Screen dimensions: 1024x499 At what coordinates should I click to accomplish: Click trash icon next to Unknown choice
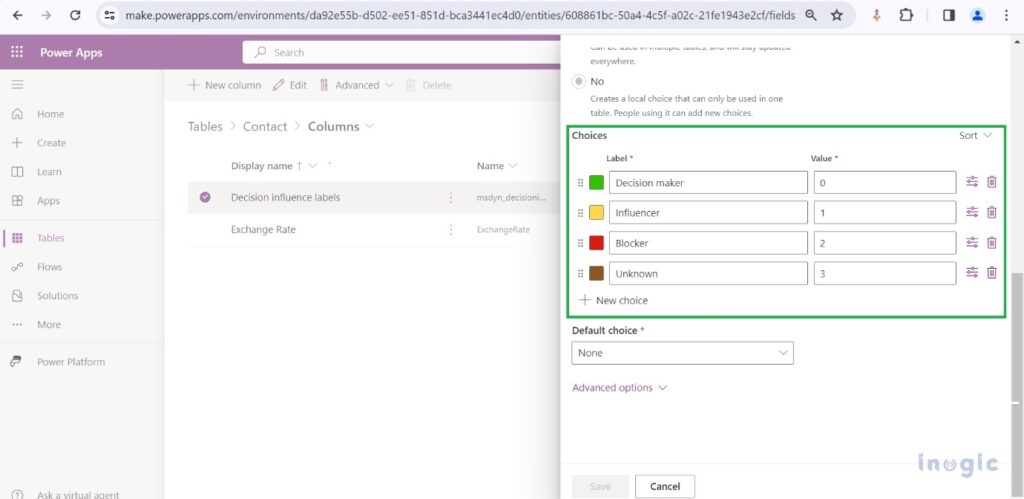pyautogui.click(x=991, y=273)
